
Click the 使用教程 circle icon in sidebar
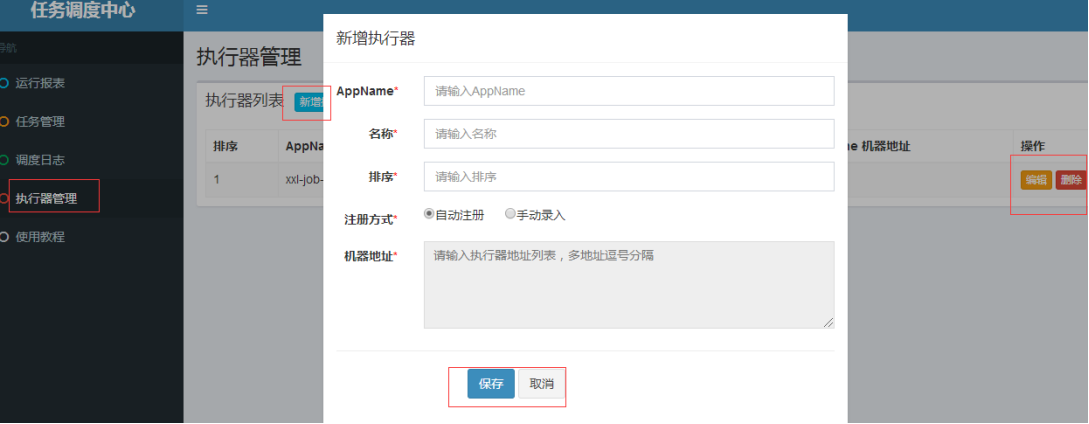pyautogui.click(x=4, y=237)
